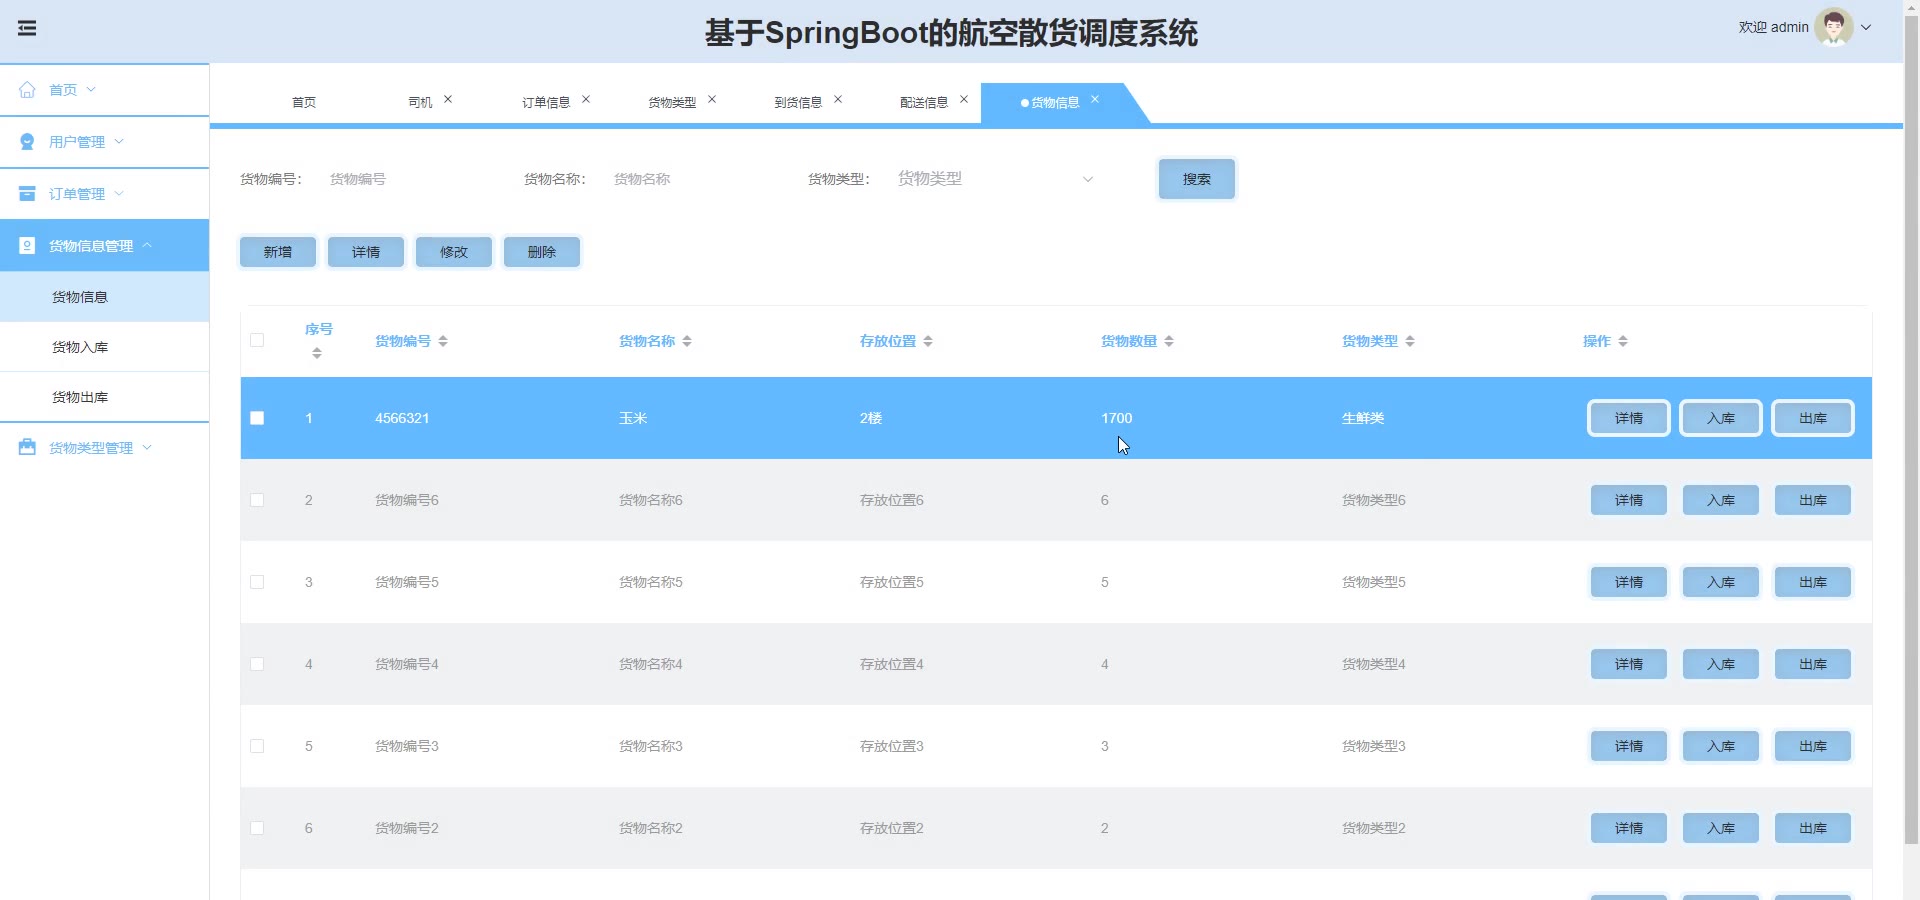Screen dimensions: 1920x900
Task: Select checkbox for 货物编号3 row
Action: point(257,746)
